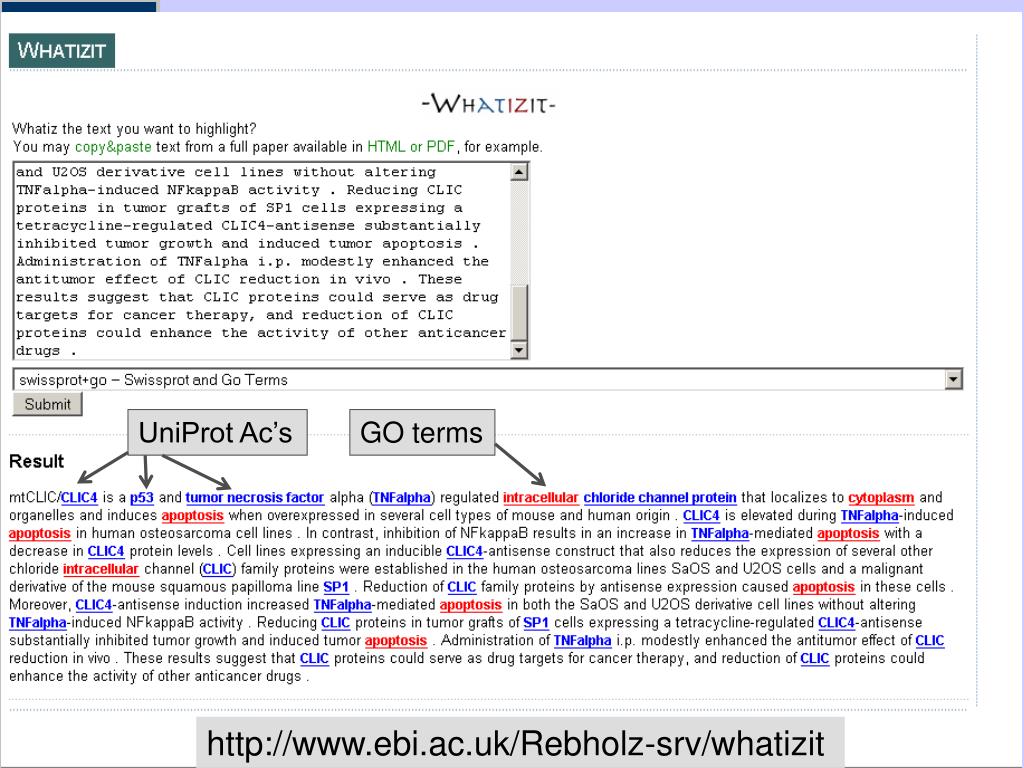Click CLIC link after 'results suggest that'
Screen dimensions: 1024x768
click(314, 658)
